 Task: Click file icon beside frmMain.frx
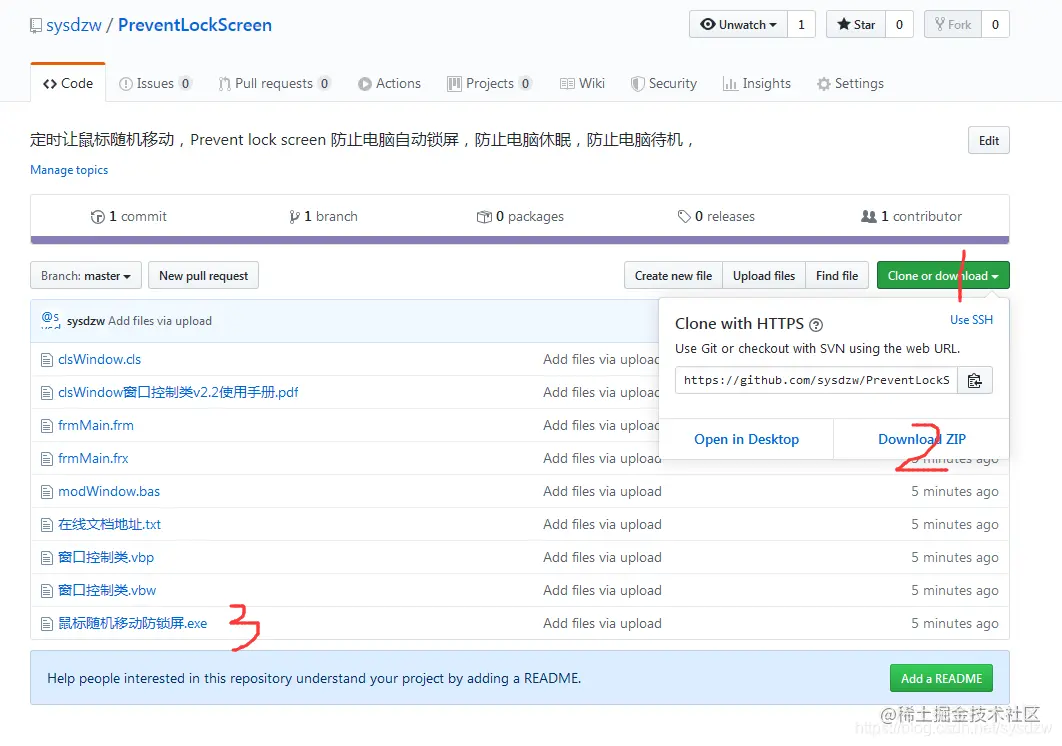47,459
